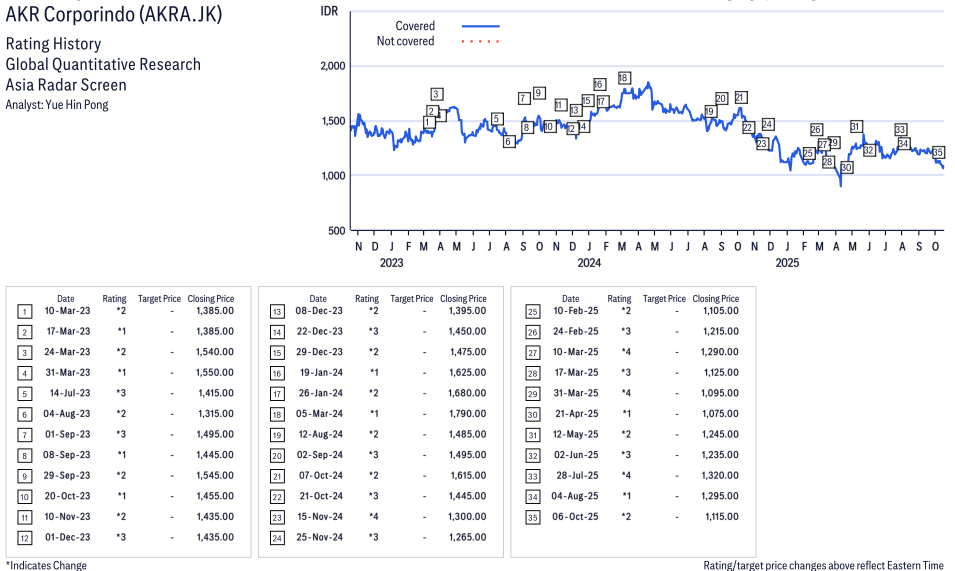Select chart marker 9 on the graph
Viewport: 955px width, 571px height.
pyautogui.click(x=539, y=93)
